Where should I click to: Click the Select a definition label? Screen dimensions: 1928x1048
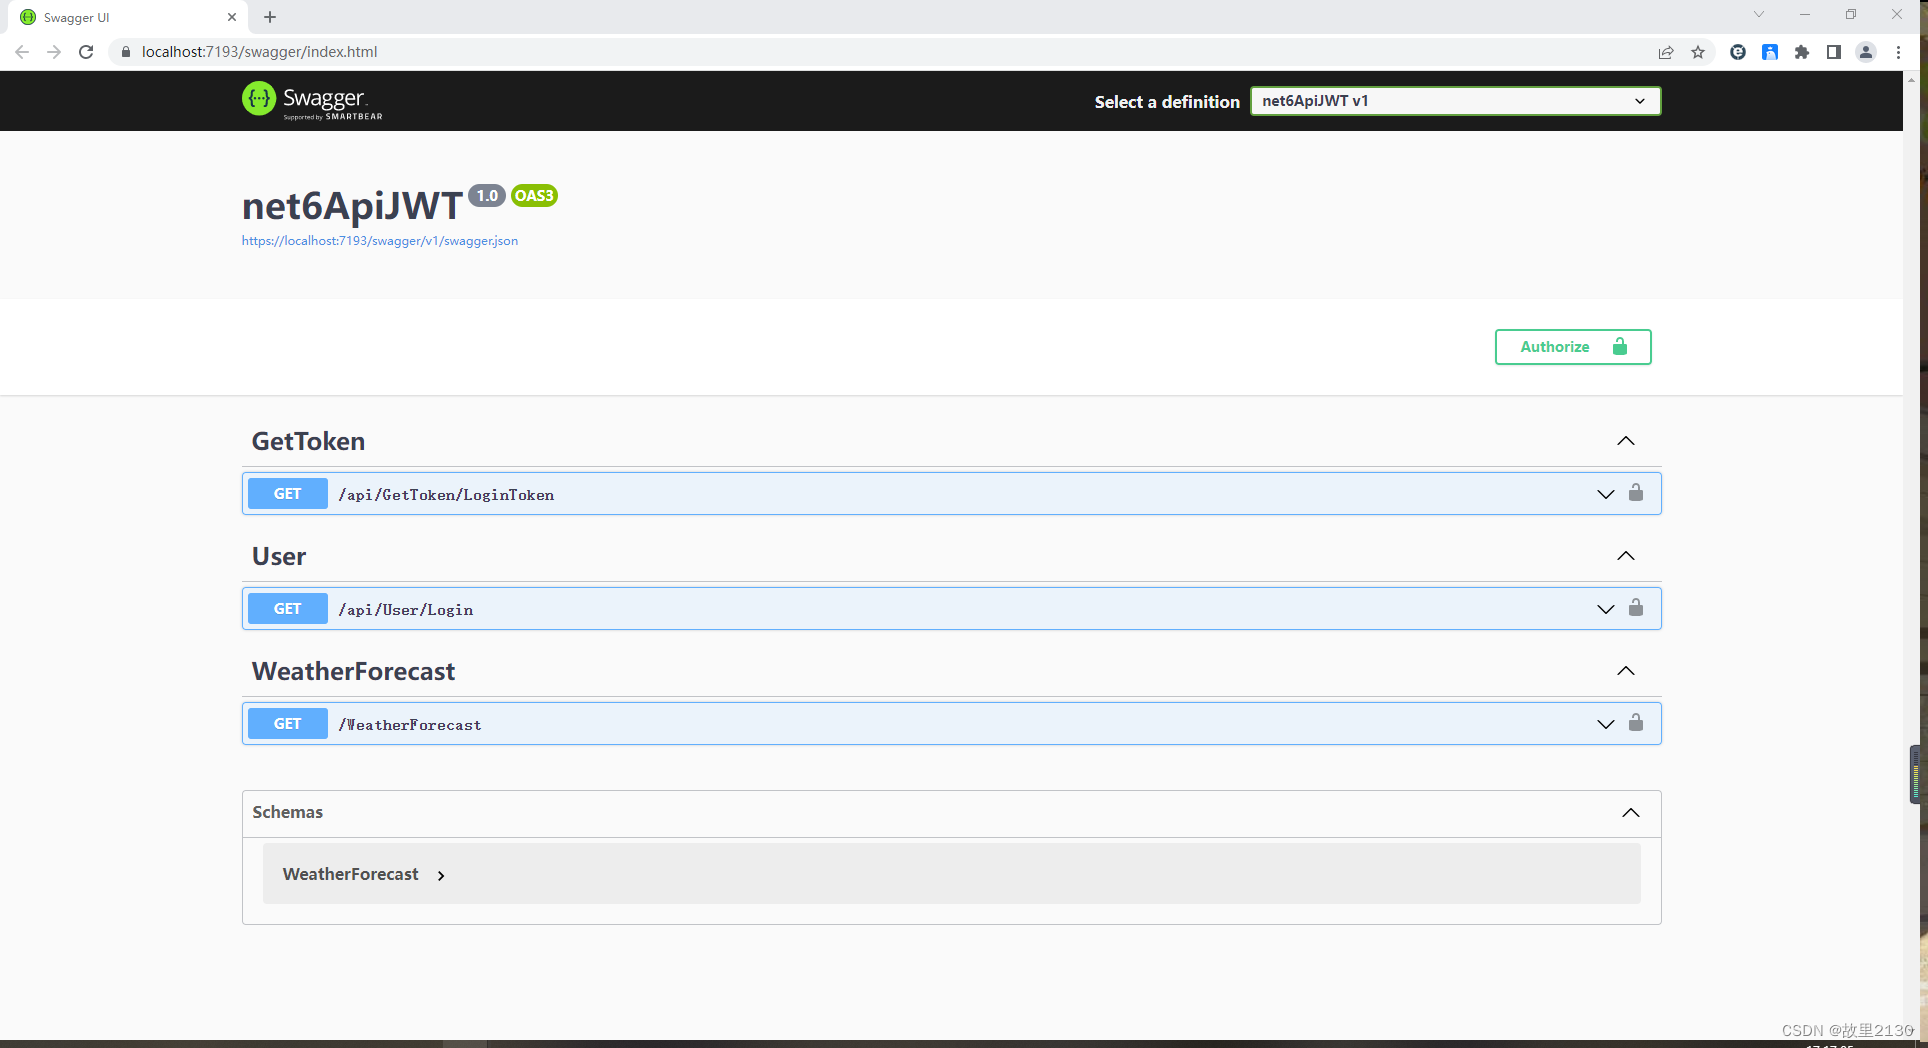[x=1167, y=102]
